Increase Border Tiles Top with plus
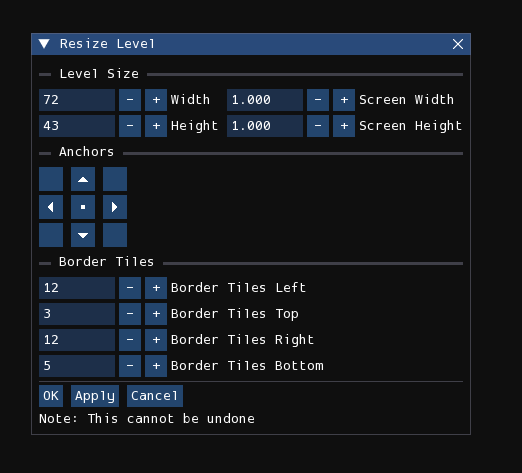522x473 pixels. pos(156,314)
